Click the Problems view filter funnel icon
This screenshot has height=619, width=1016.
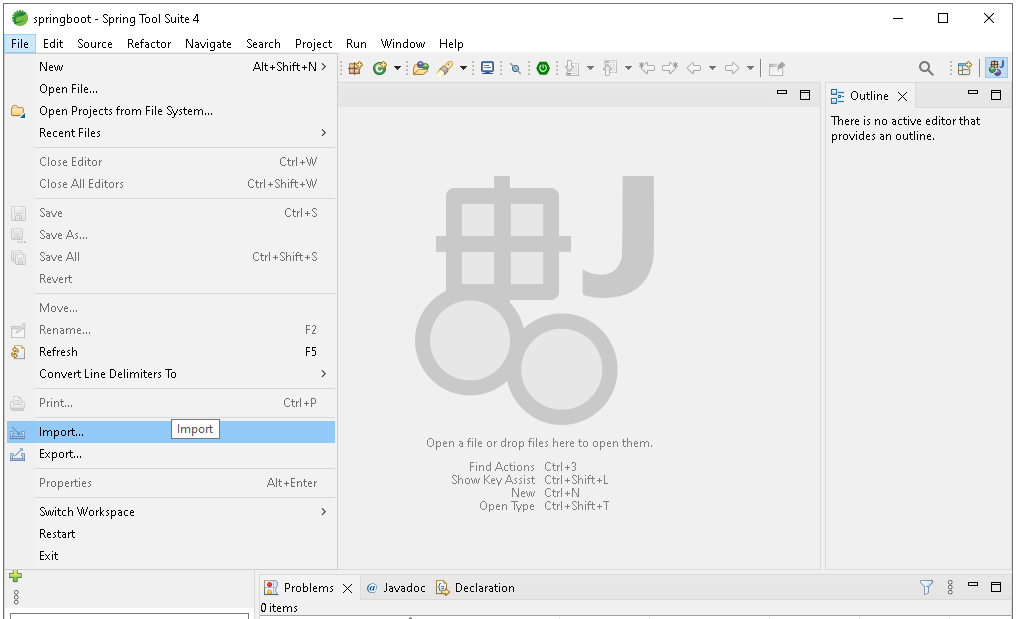tap(927, 587)
